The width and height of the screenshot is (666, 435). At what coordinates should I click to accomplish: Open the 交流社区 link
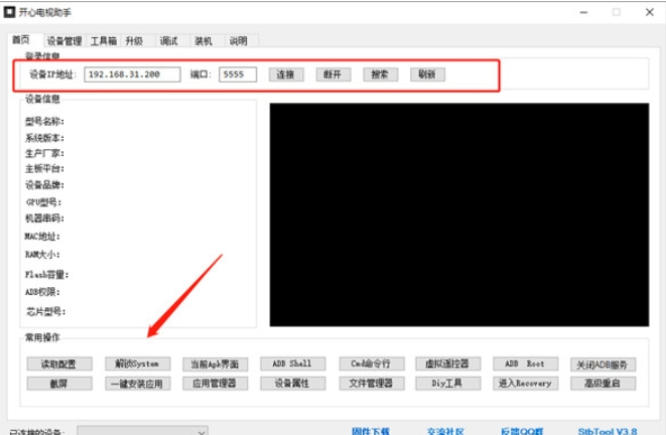445,431
